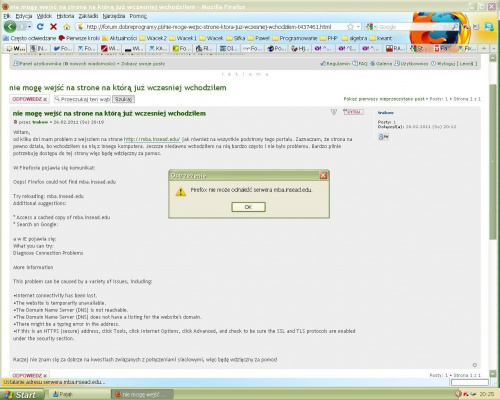This screenshot has height=400, width=500.
Task: Bookmark this page with the star icon
Action: [350, 27]
